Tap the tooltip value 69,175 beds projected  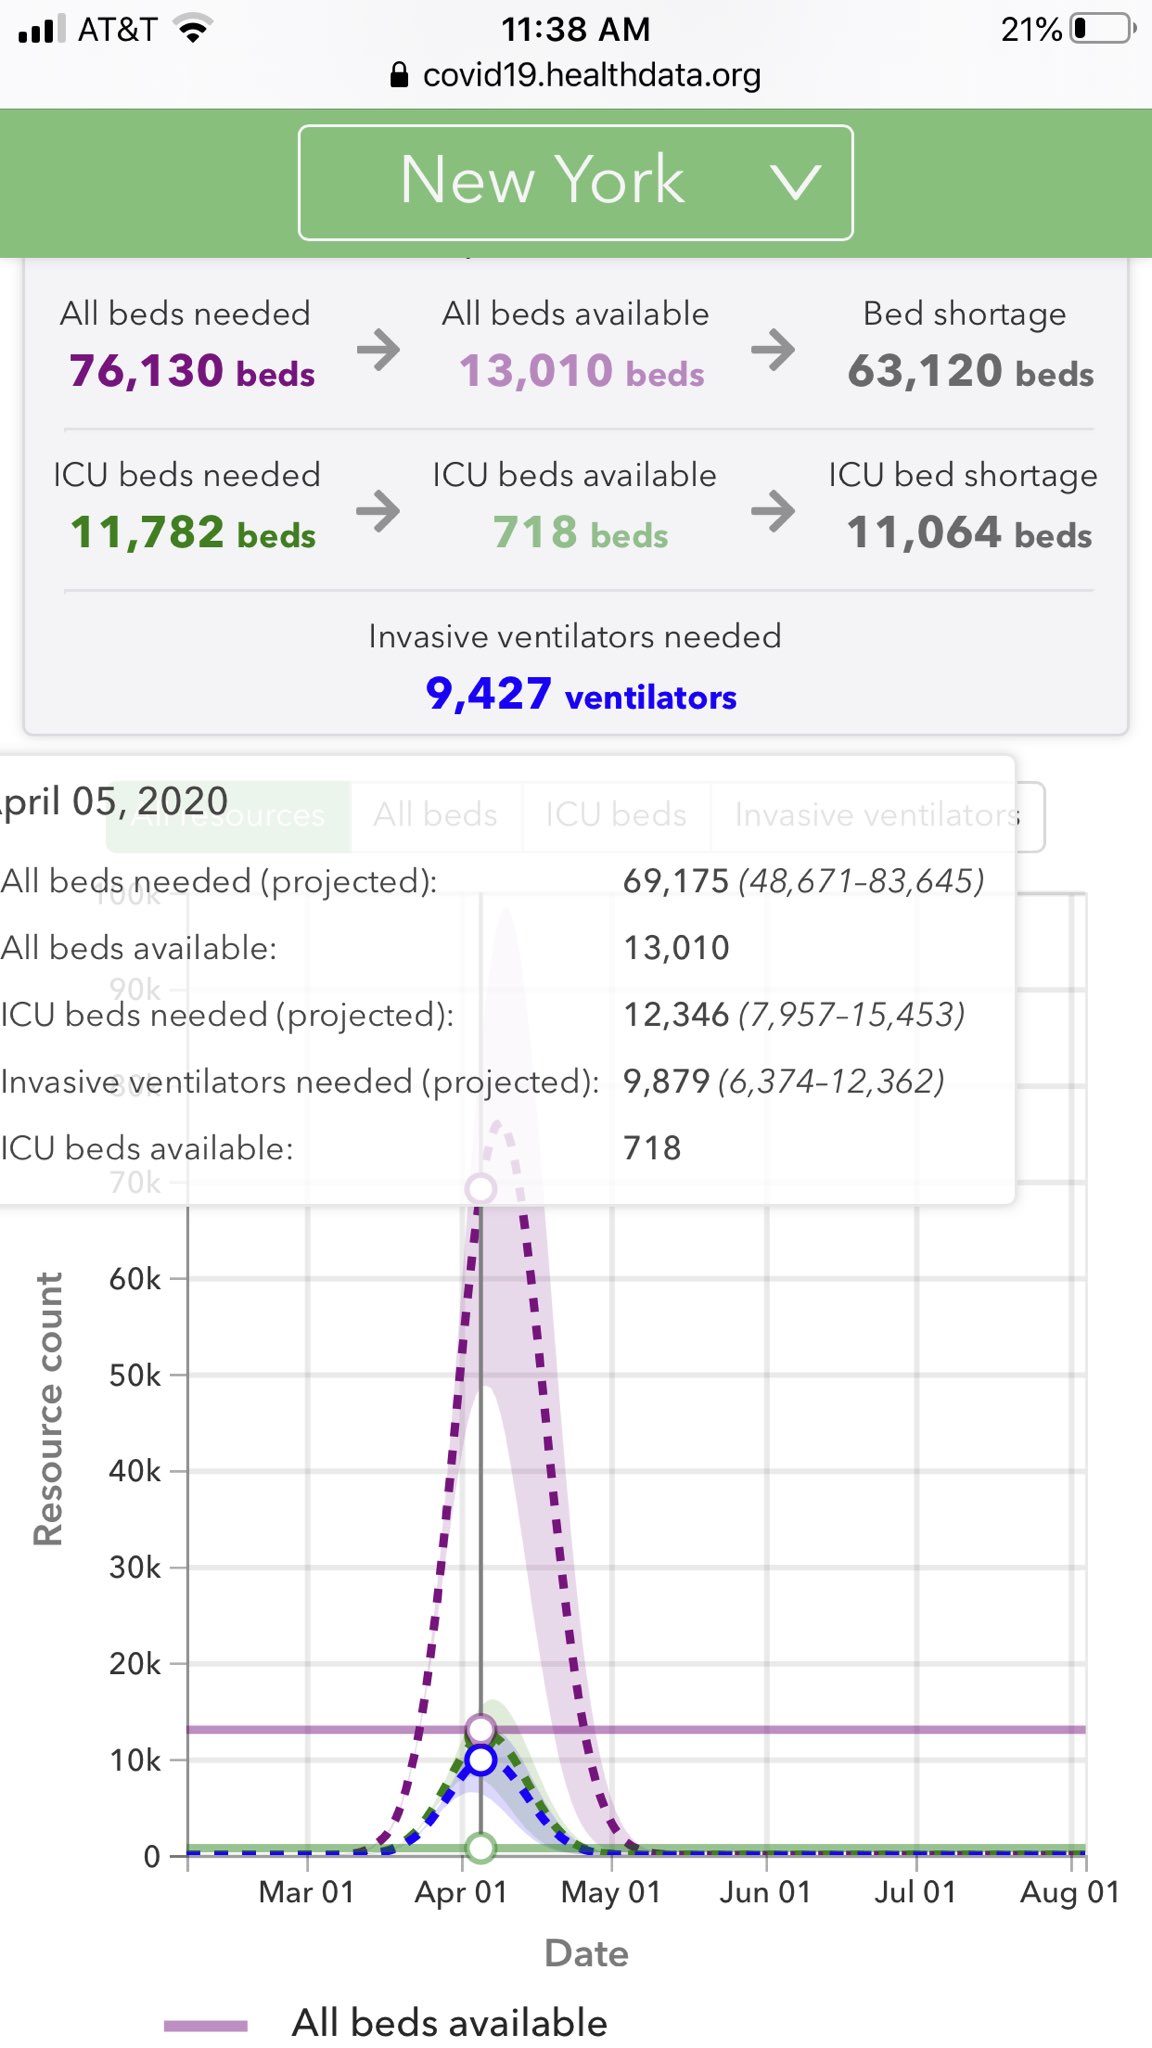676,881
